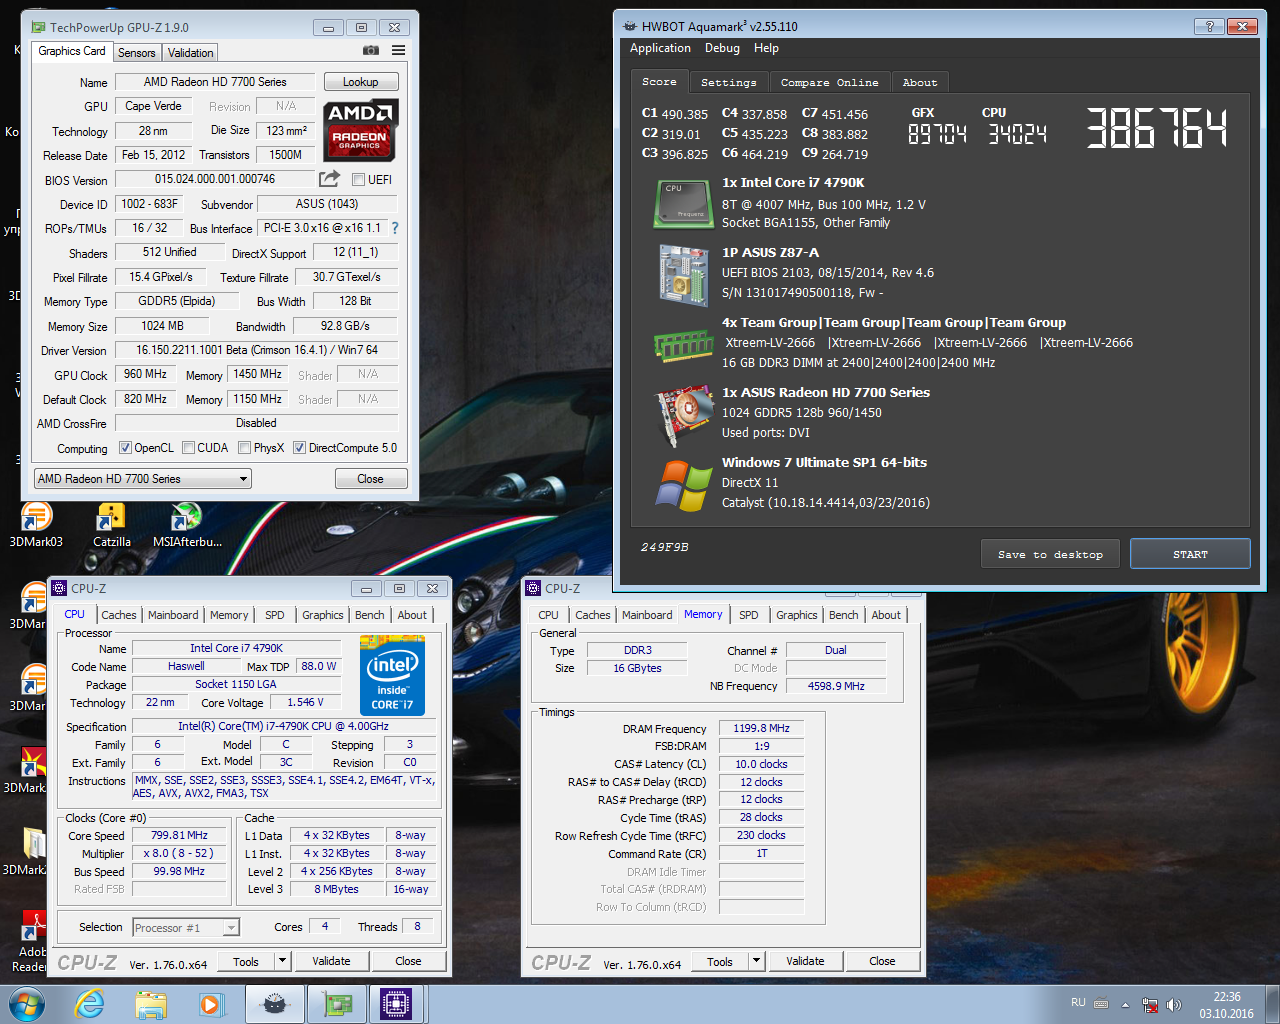Screen dimensions: 1280x1024
Task: Open the Application menu in Aquamark
Action: coord(660,48)
